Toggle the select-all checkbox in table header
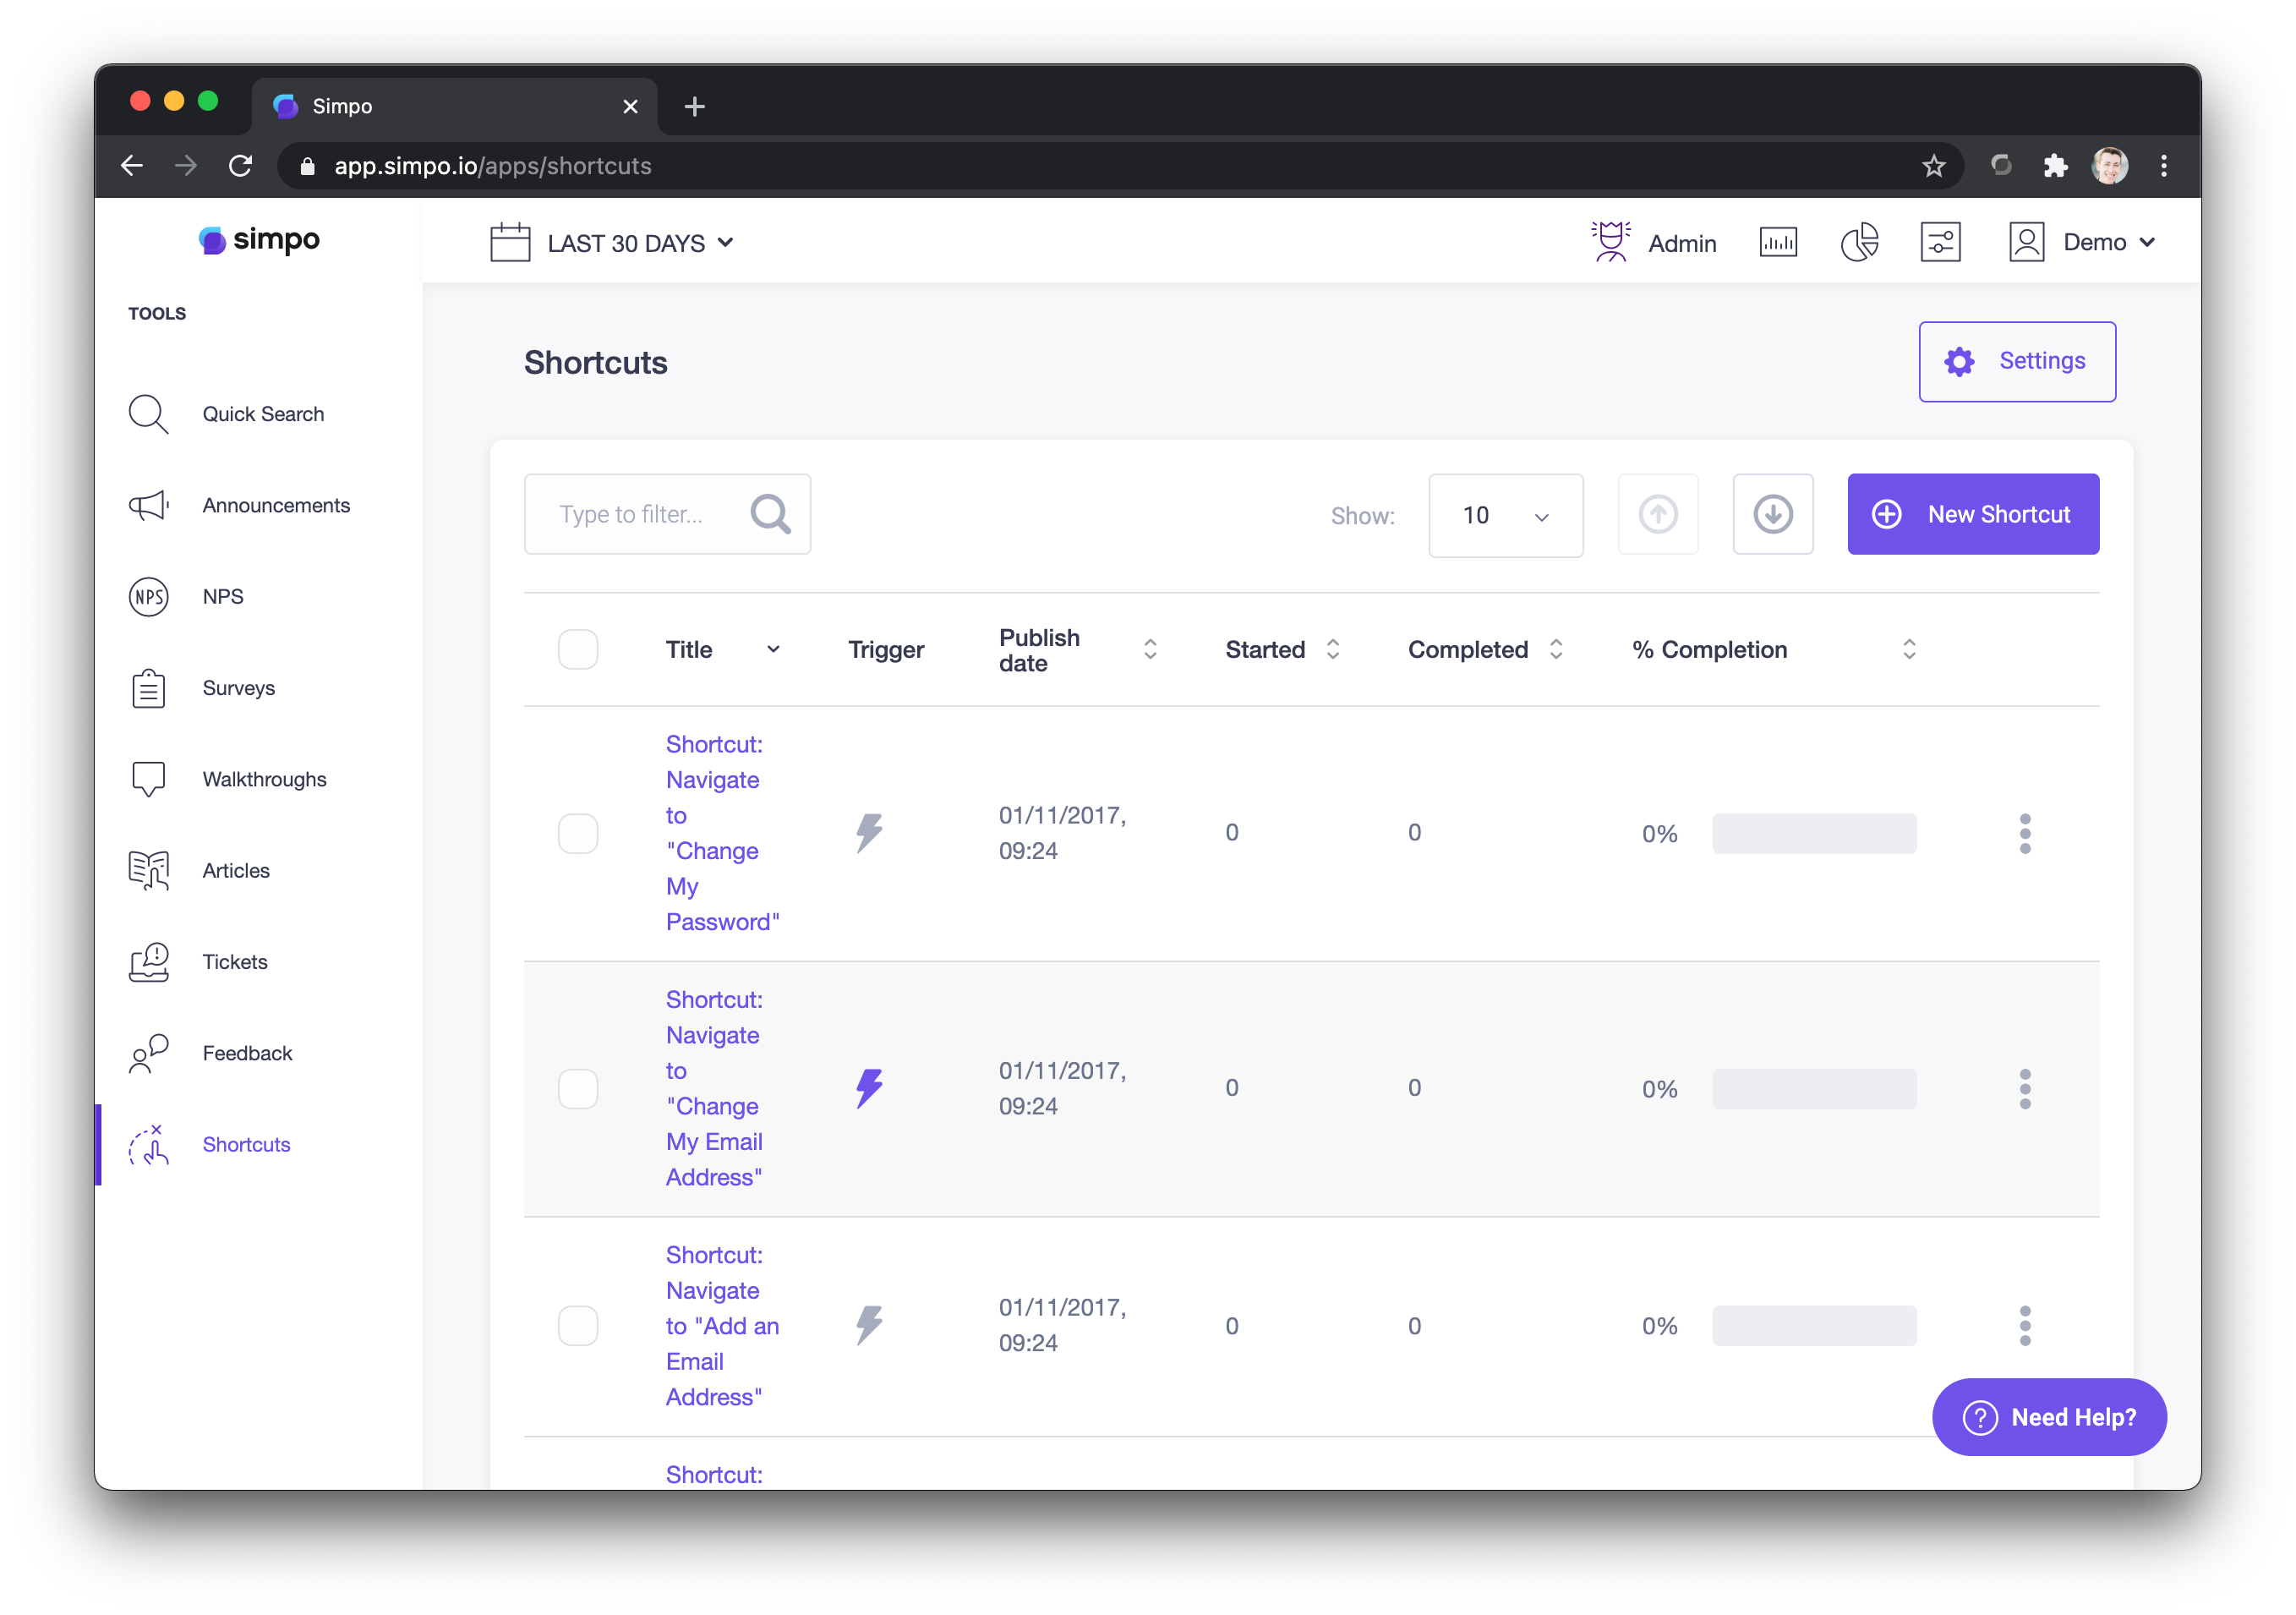This screenshot has height=1615, width=2296. click(578, 649)
